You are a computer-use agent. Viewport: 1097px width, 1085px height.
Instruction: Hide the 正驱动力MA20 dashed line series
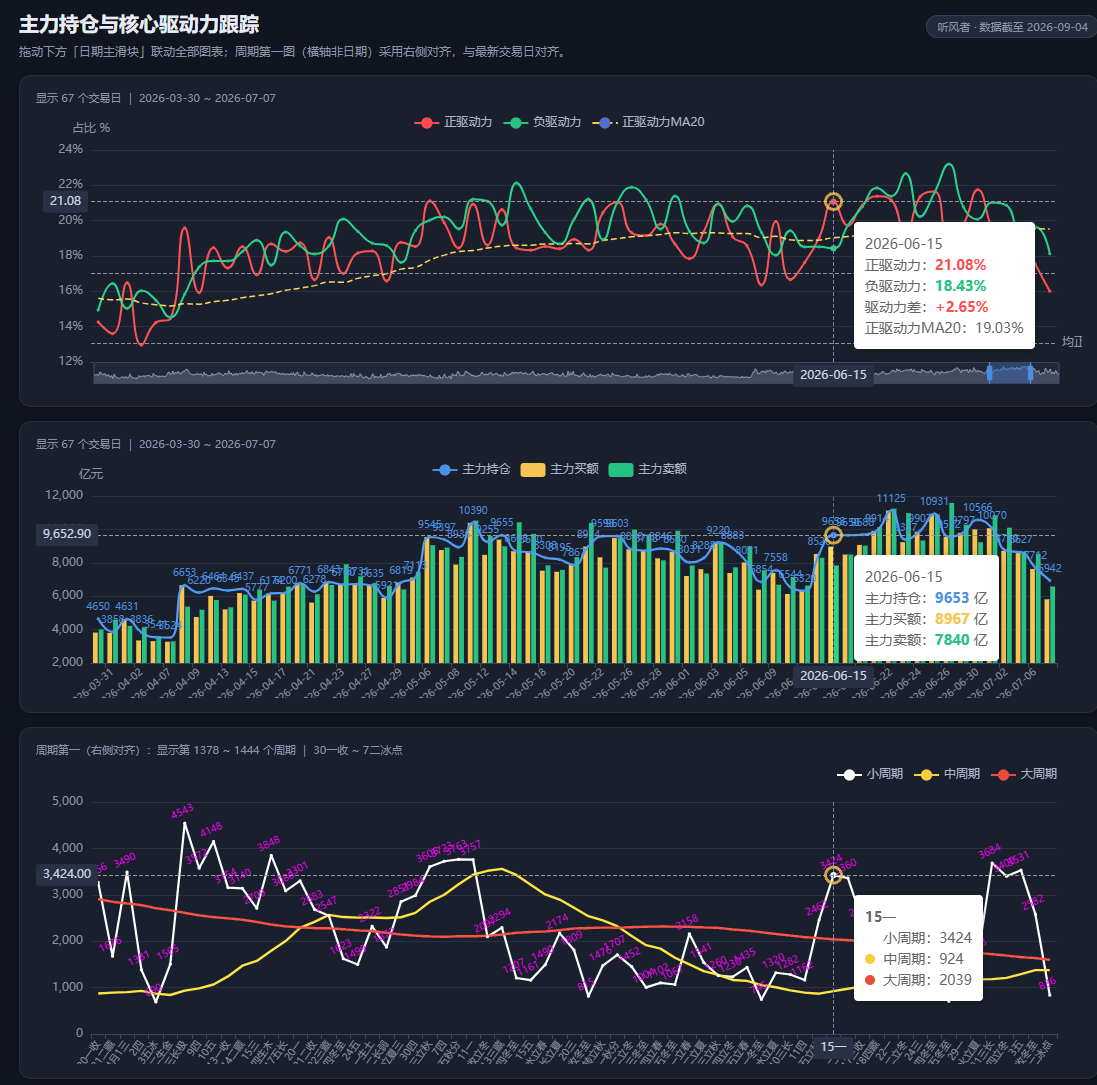pyautogui.click(x=649, y=122)
